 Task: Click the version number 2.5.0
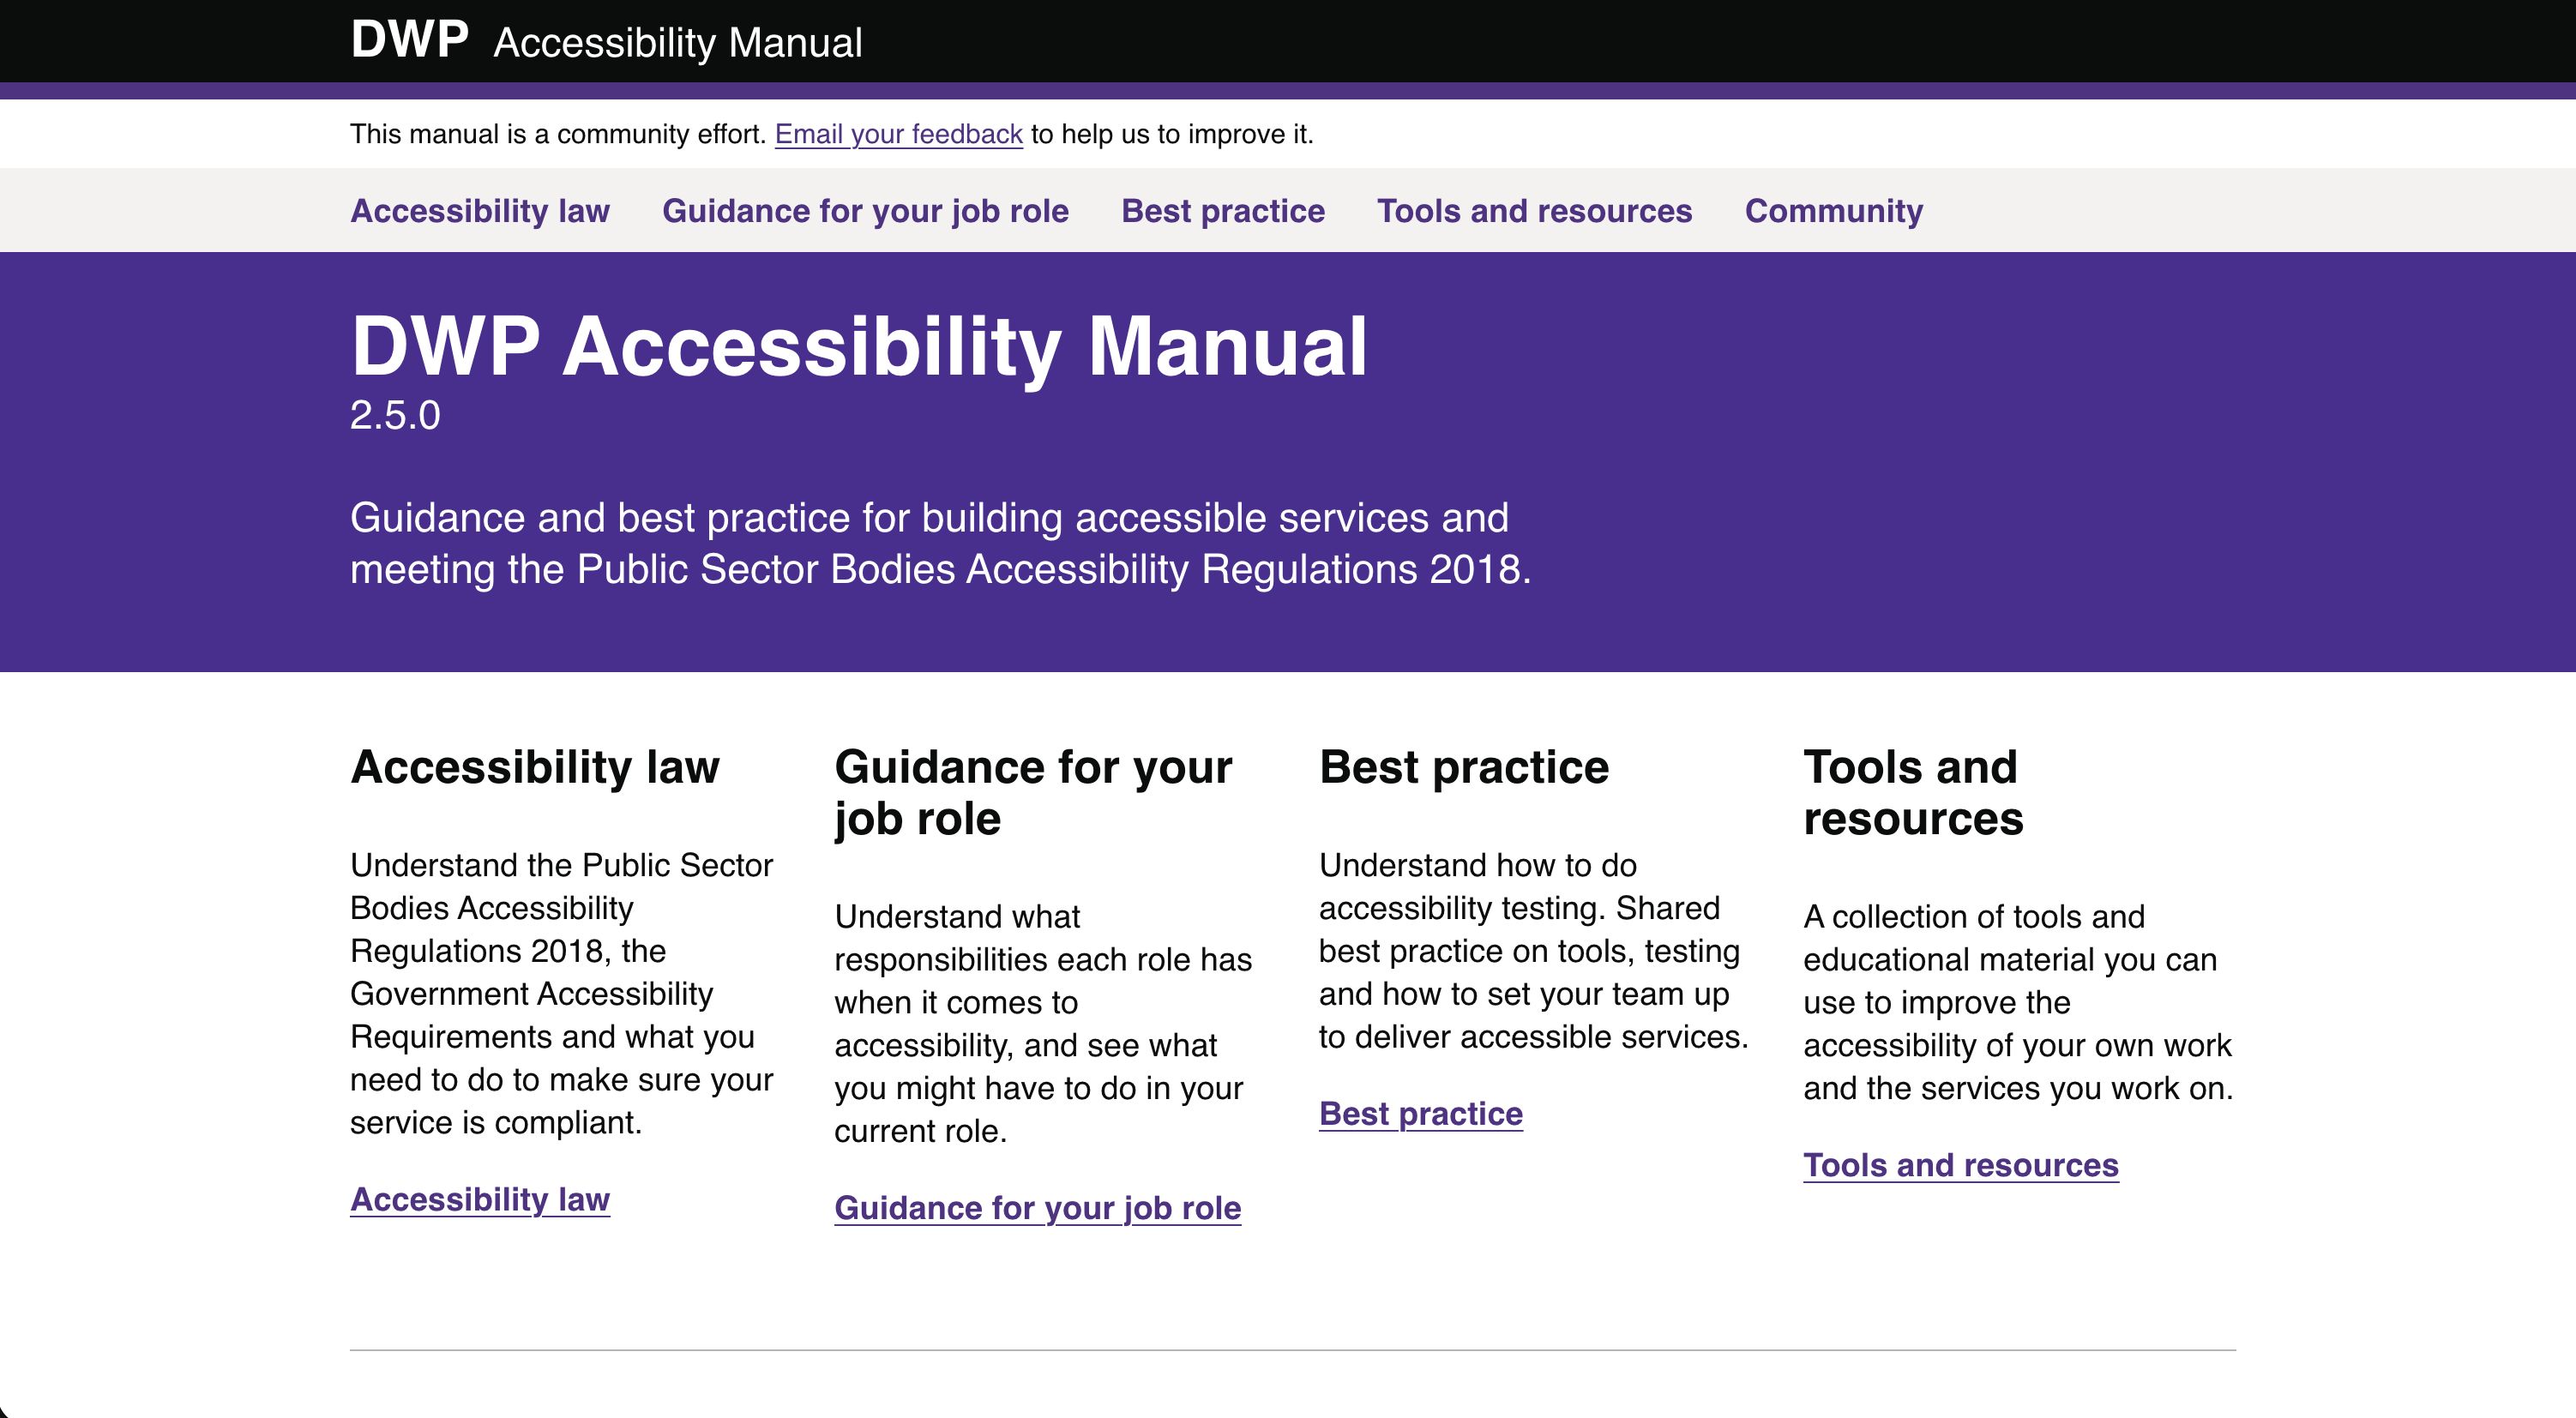395,416
